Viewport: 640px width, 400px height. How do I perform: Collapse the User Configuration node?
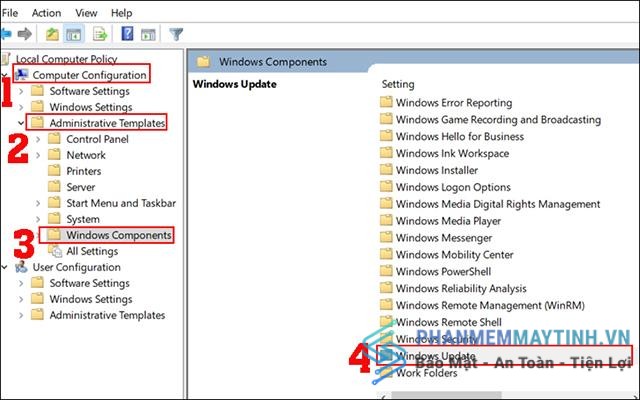(x=4, y=267)
